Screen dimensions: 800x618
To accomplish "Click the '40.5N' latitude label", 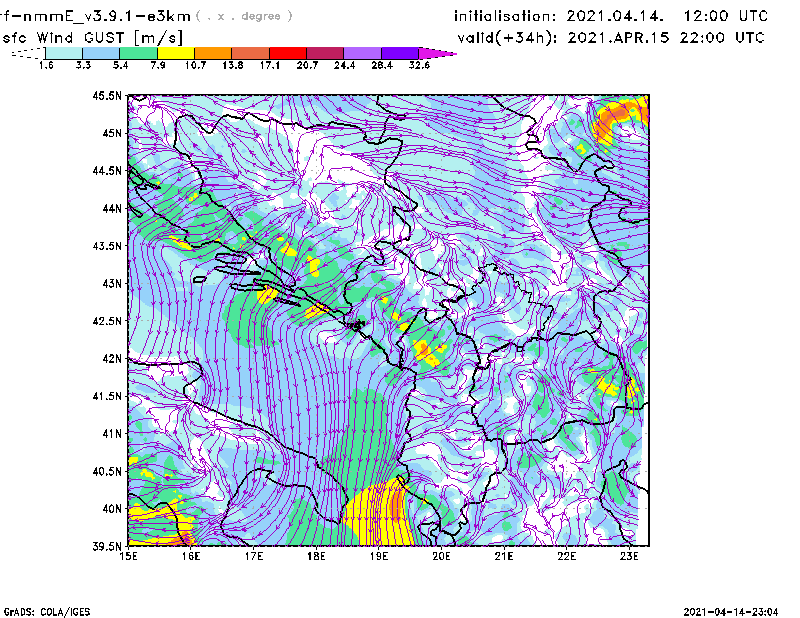I will [107, 472].
